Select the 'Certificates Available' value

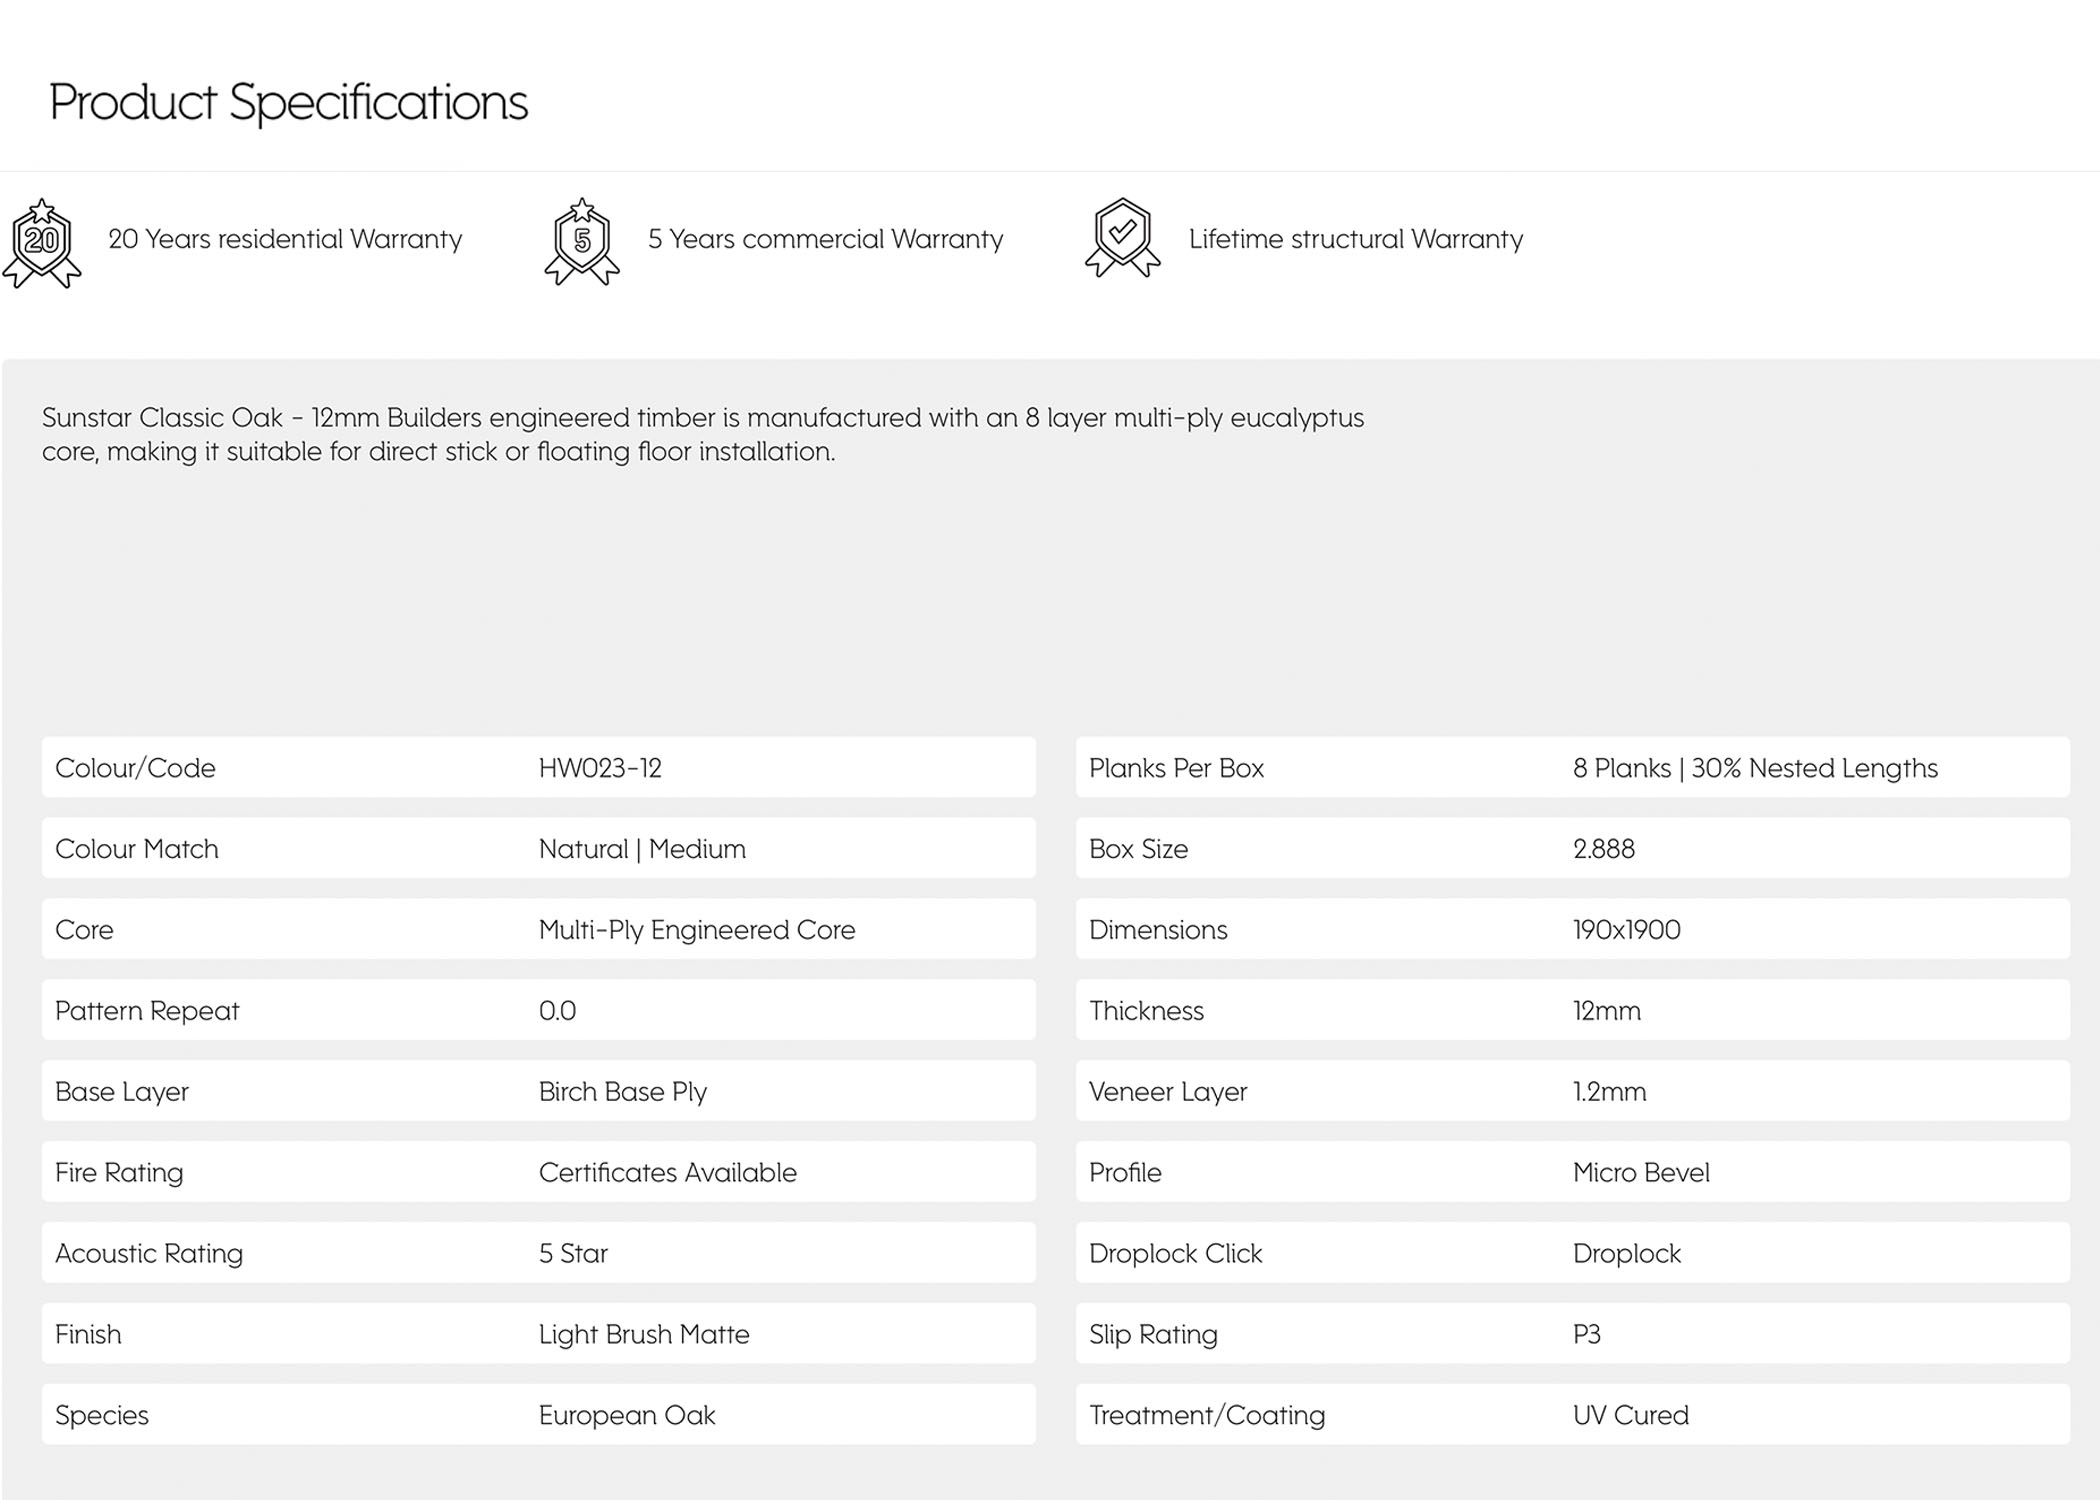pyautogui.click(x=668, y=1173)
